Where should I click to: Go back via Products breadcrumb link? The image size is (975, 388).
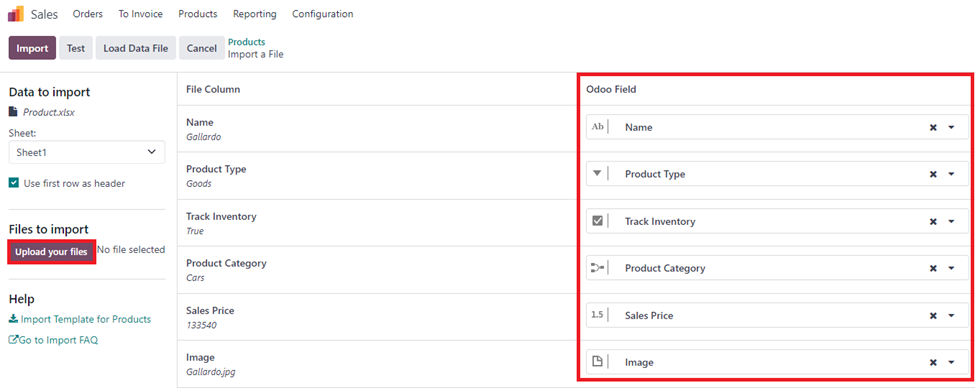[246, 42]
